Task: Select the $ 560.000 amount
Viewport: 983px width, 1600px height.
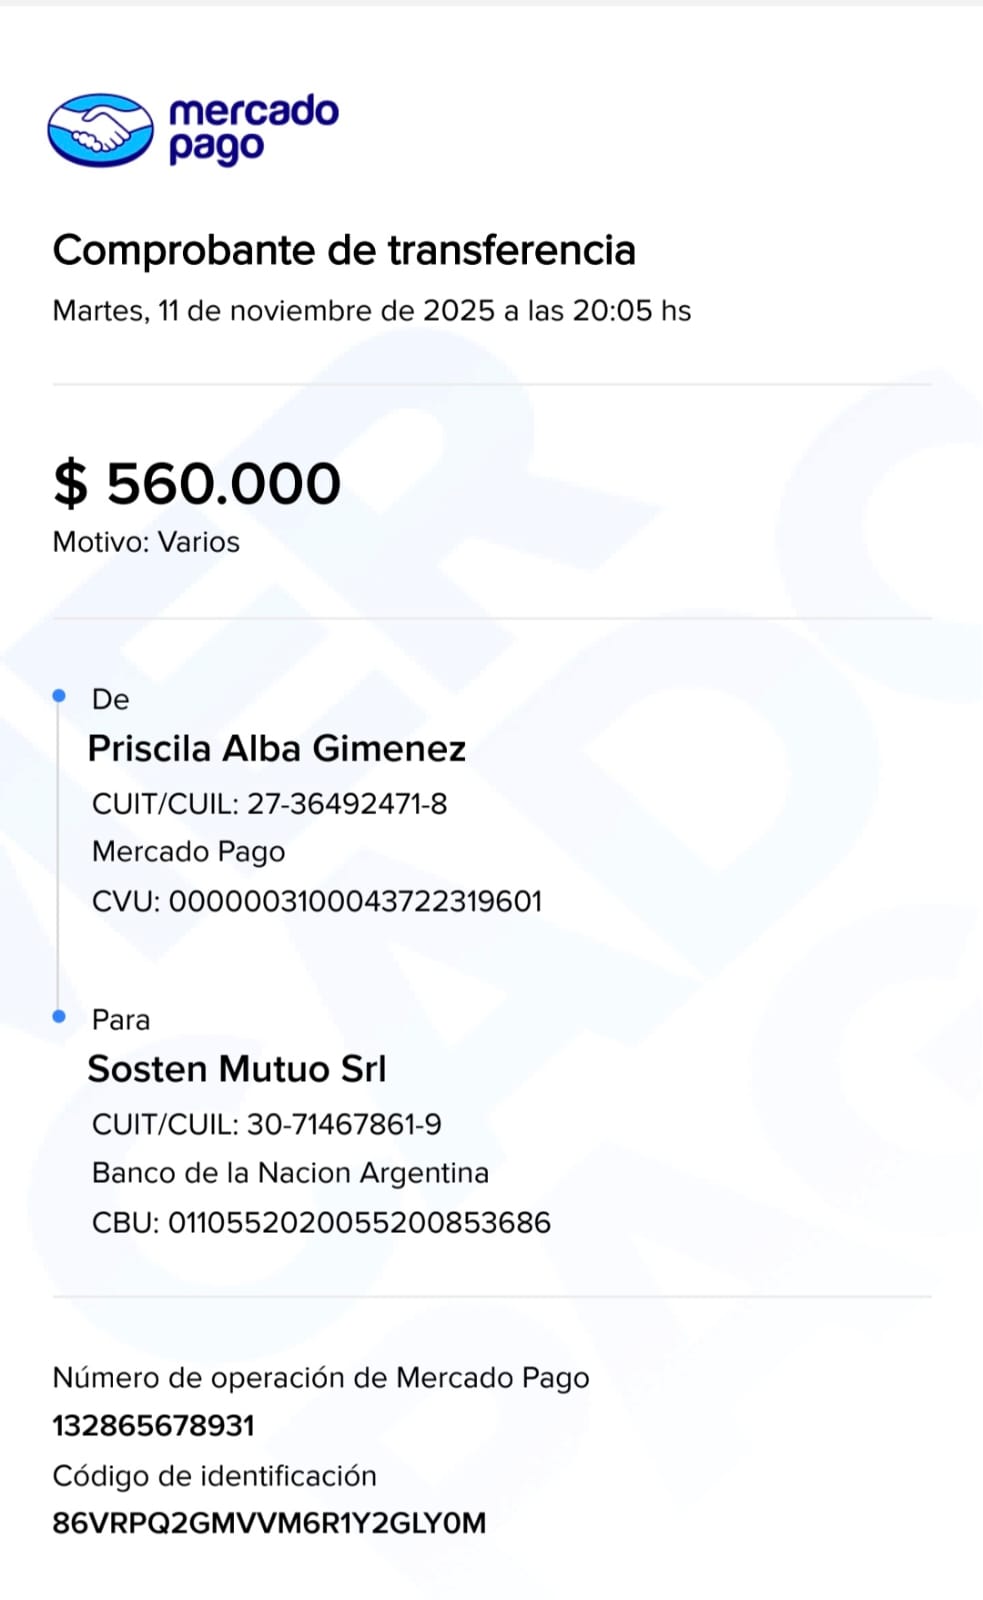Action: coord(197,483)
